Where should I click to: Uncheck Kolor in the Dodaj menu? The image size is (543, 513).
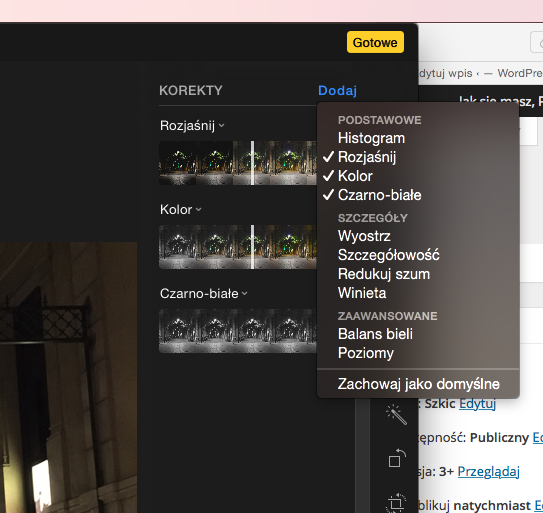418,176
